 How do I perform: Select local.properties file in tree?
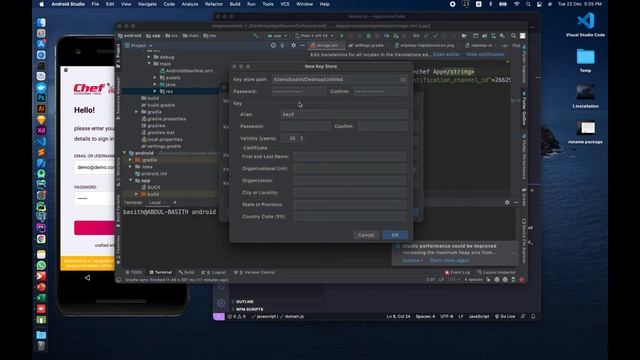(162, 139)
